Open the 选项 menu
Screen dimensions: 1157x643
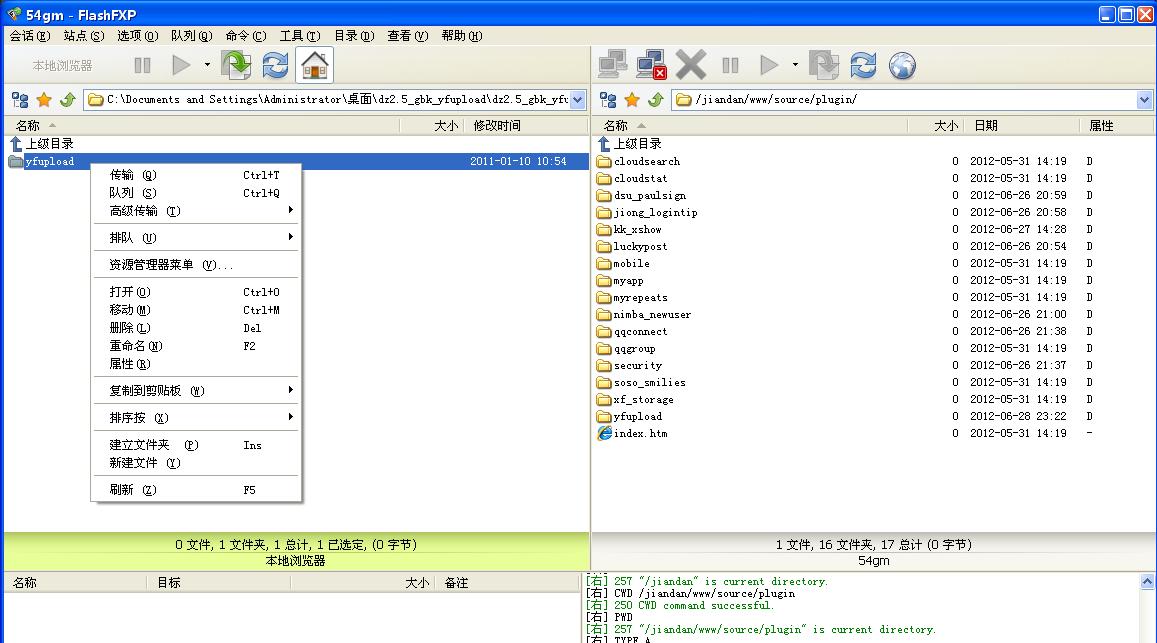coord(137,35)
